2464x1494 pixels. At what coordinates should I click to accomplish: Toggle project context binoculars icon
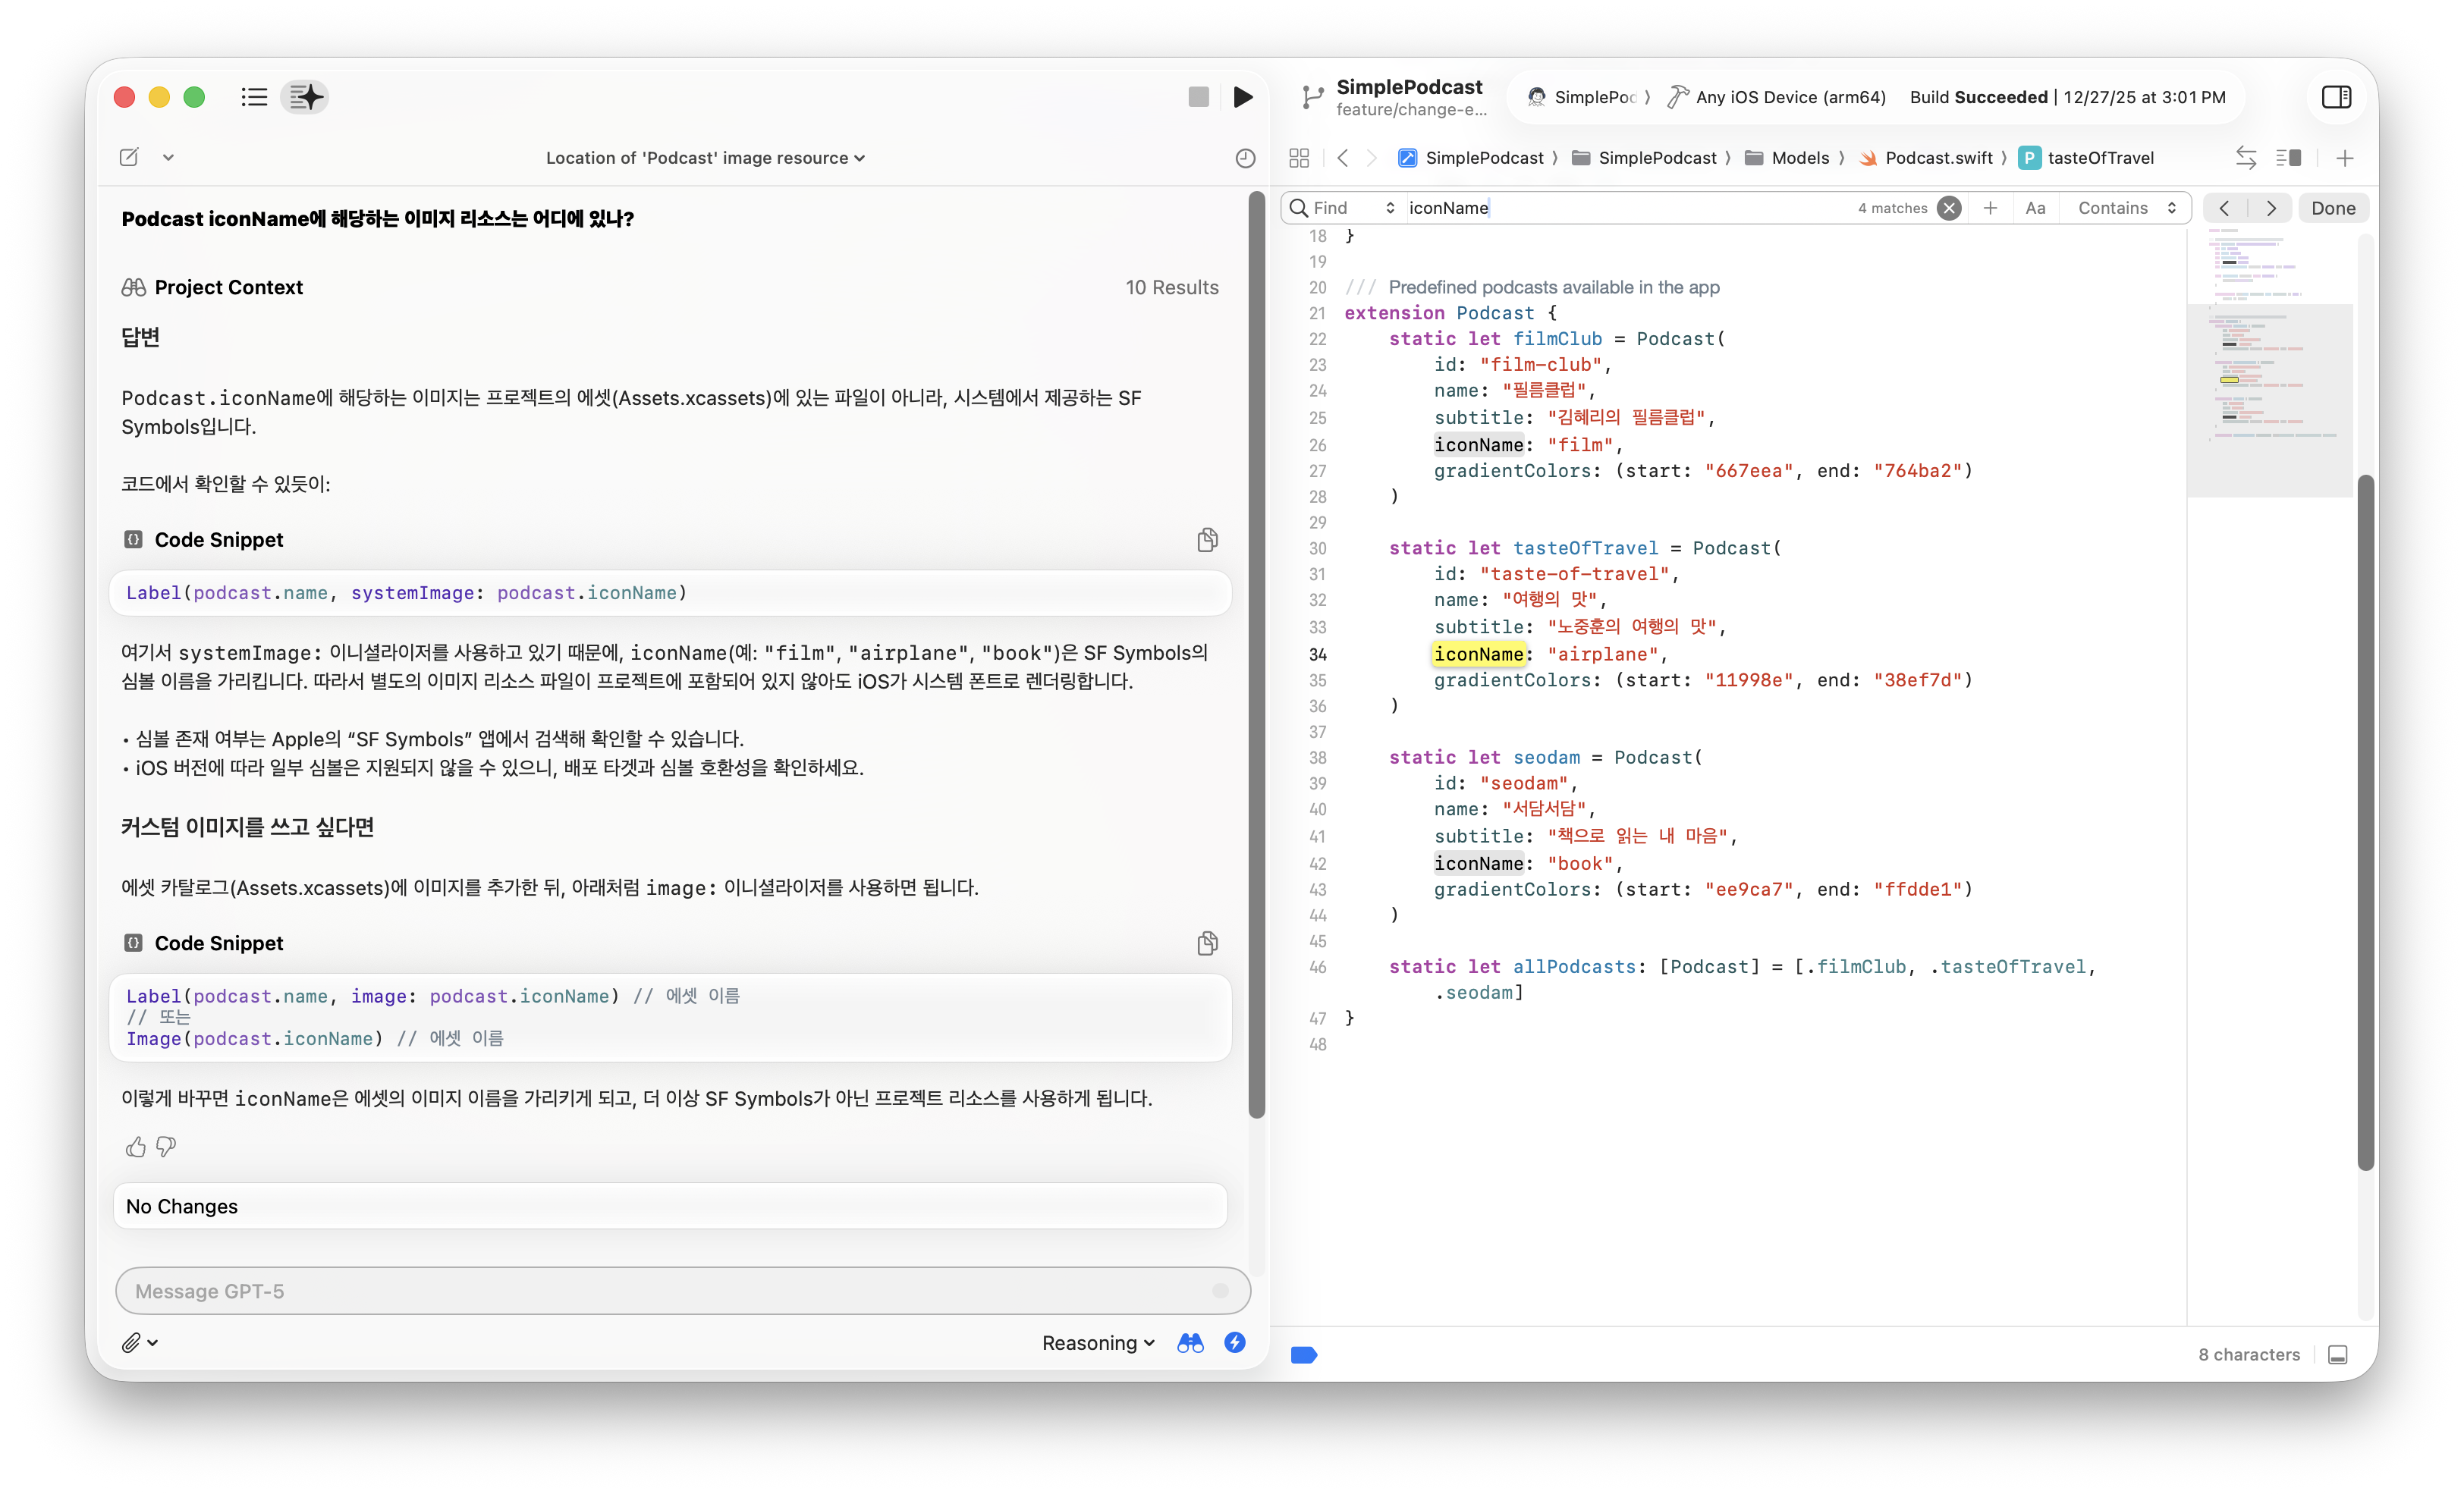click(x=1190, y=1343)
